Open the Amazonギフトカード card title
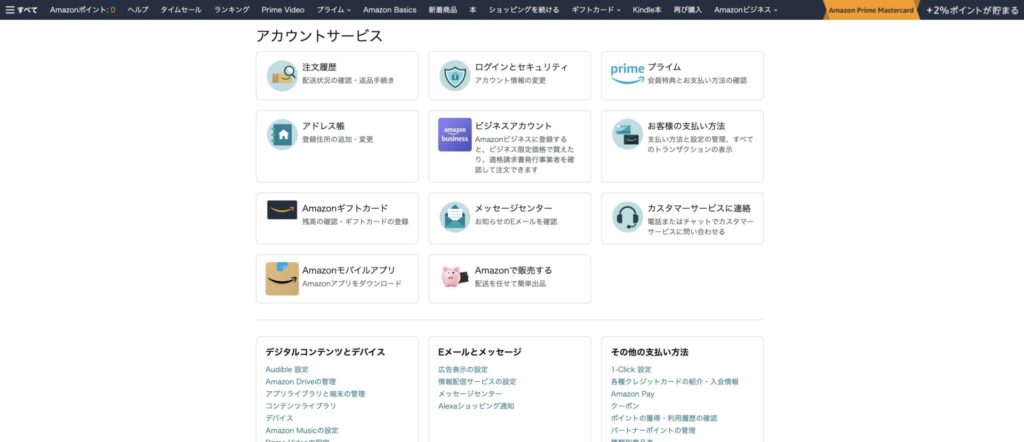The height and width of the screenshot is (442, 1024). 345,208
